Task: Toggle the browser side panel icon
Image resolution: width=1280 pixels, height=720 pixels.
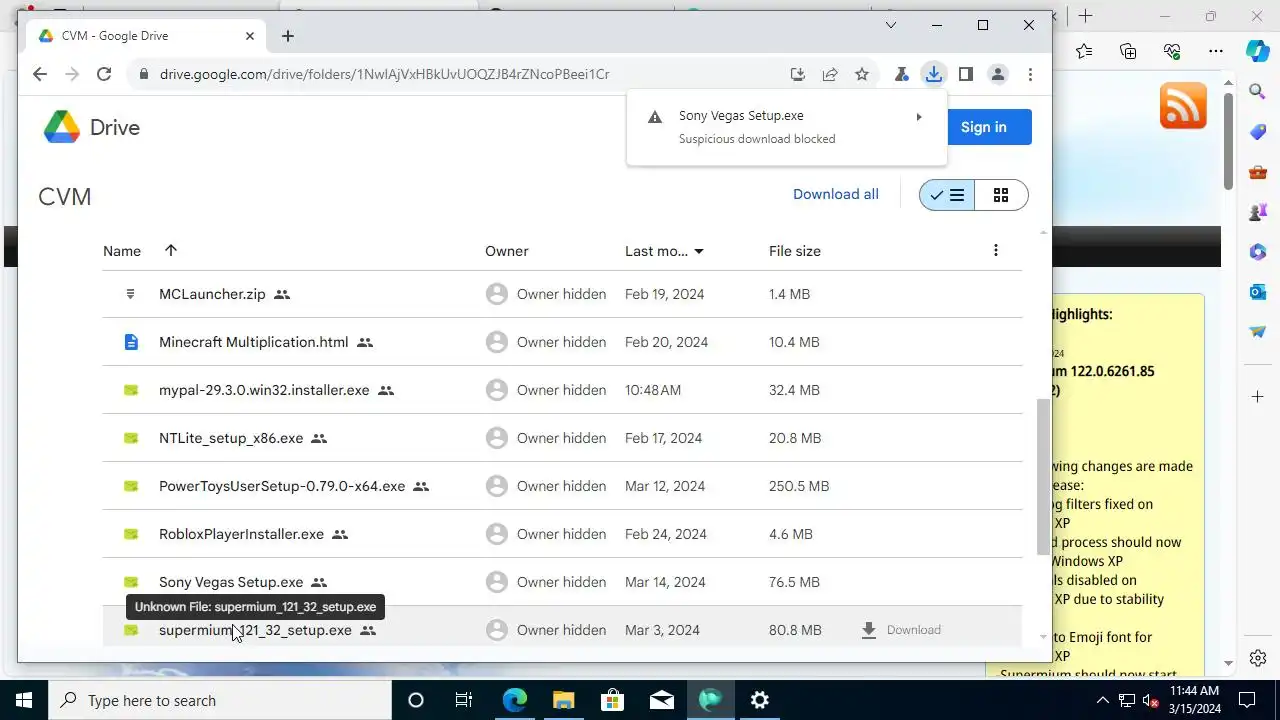Action: click(965, 74)
